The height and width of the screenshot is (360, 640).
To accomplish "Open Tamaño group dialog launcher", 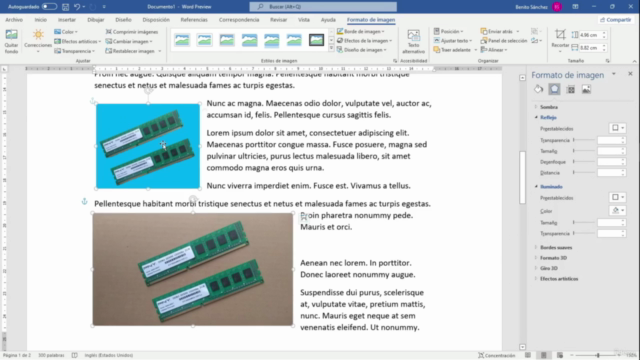I will point(607,61).
